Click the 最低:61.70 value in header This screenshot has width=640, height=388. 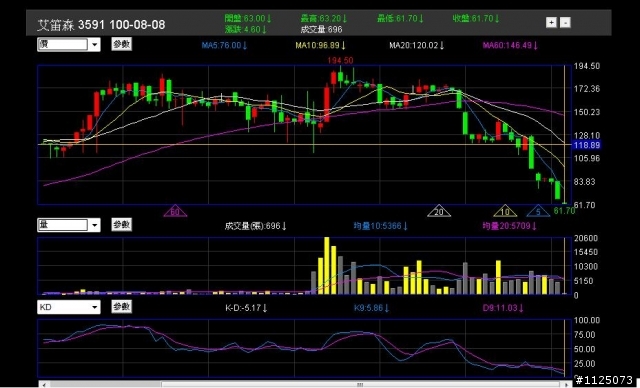point(400,18)
